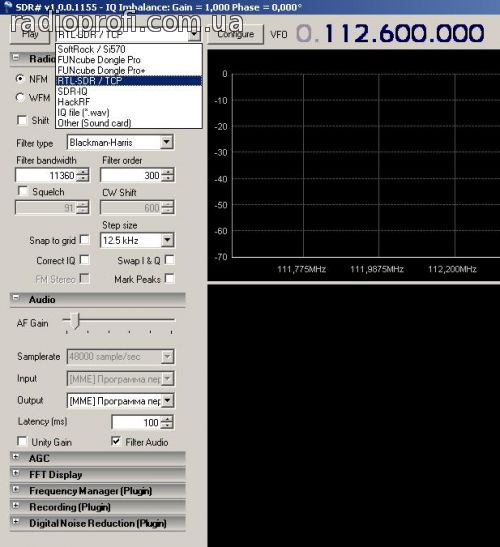The height and width of the screenshot is (547, 500).
Task: Click the AF Gain slider handle
Action: tap(75, 321)
